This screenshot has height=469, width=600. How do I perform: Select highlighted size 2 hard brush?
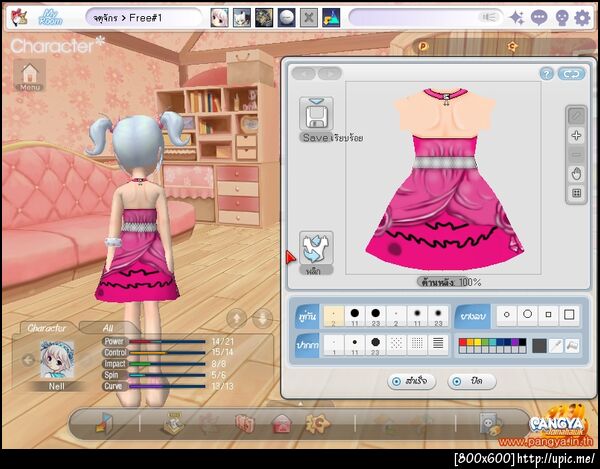click(x=334, y=316)
